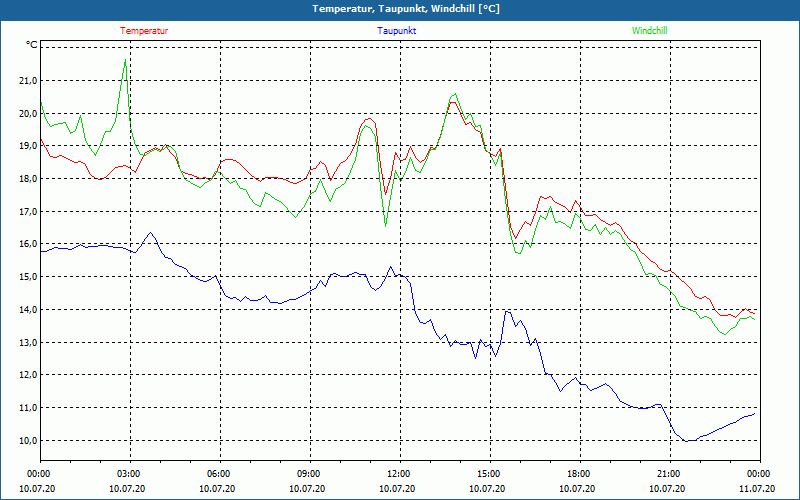Click the 03:00 time label
The width and height of the screenshot is (800, 500).
coord(130,474)
